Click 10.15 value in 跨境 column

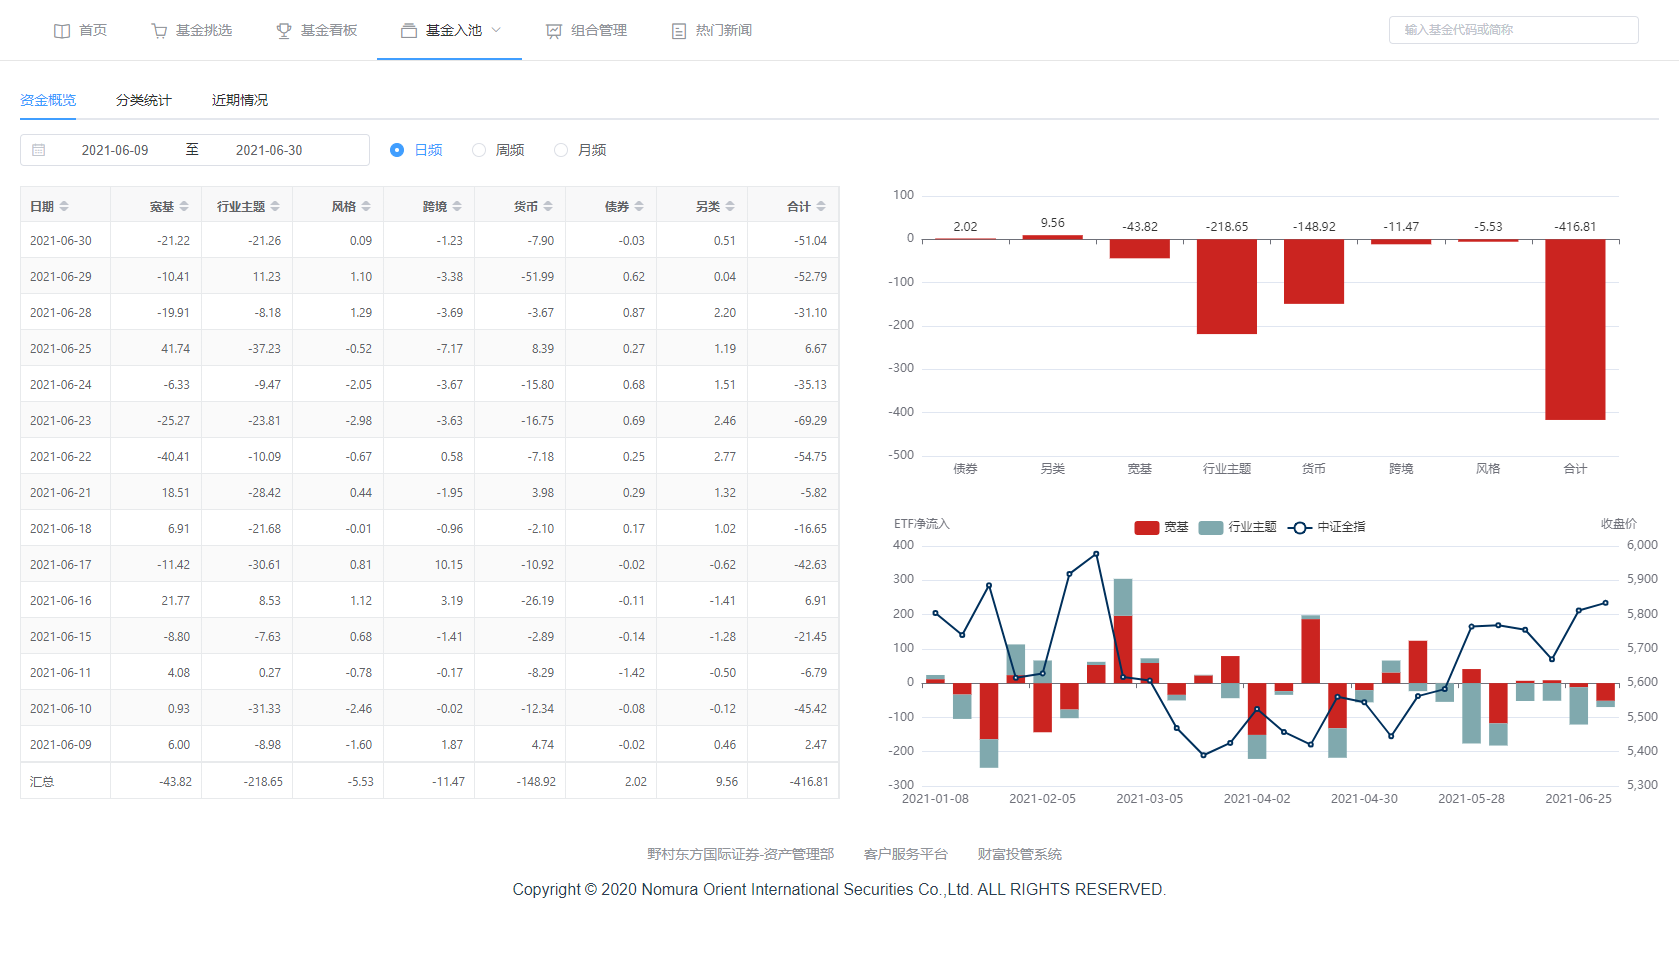(x=448, y=565)
